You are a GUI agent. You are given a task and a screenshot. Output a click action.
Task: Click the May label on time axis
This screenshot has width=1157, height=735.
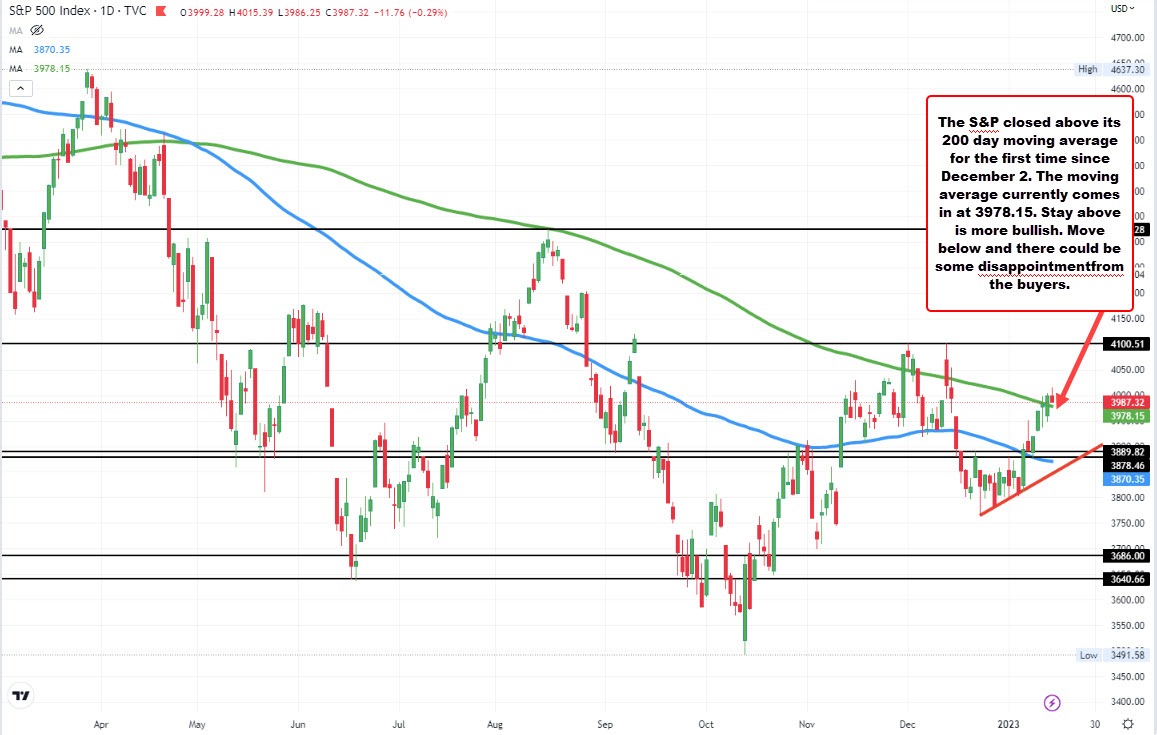point(197,725)
